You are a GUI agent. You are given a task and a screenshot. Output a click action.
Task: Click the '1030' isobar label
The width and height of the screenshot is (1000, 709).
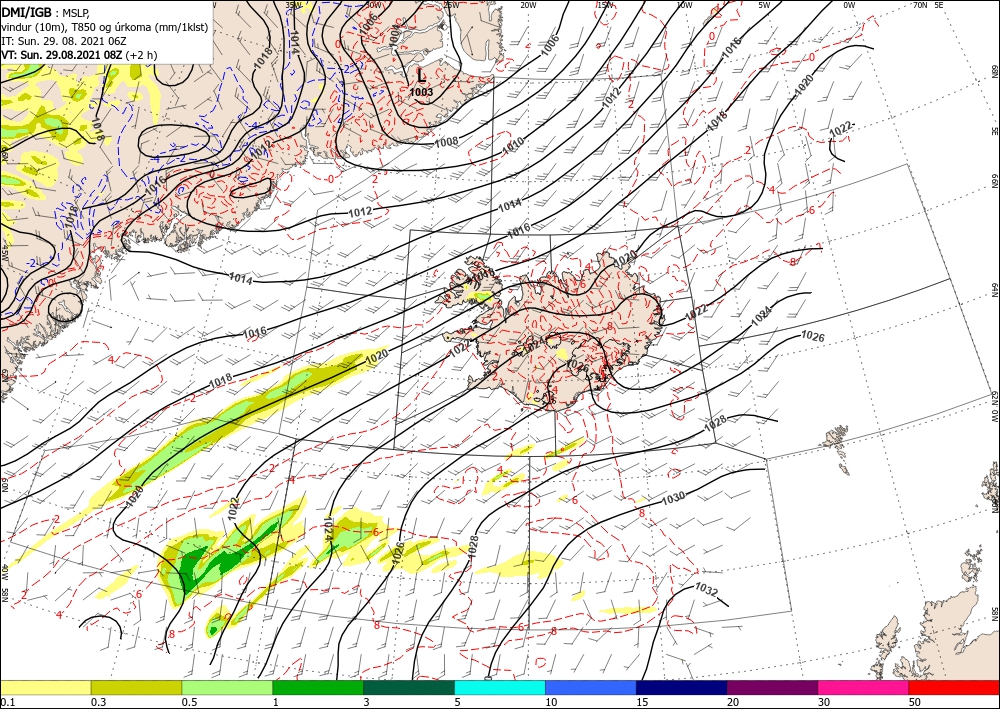(x=673, y=497)
